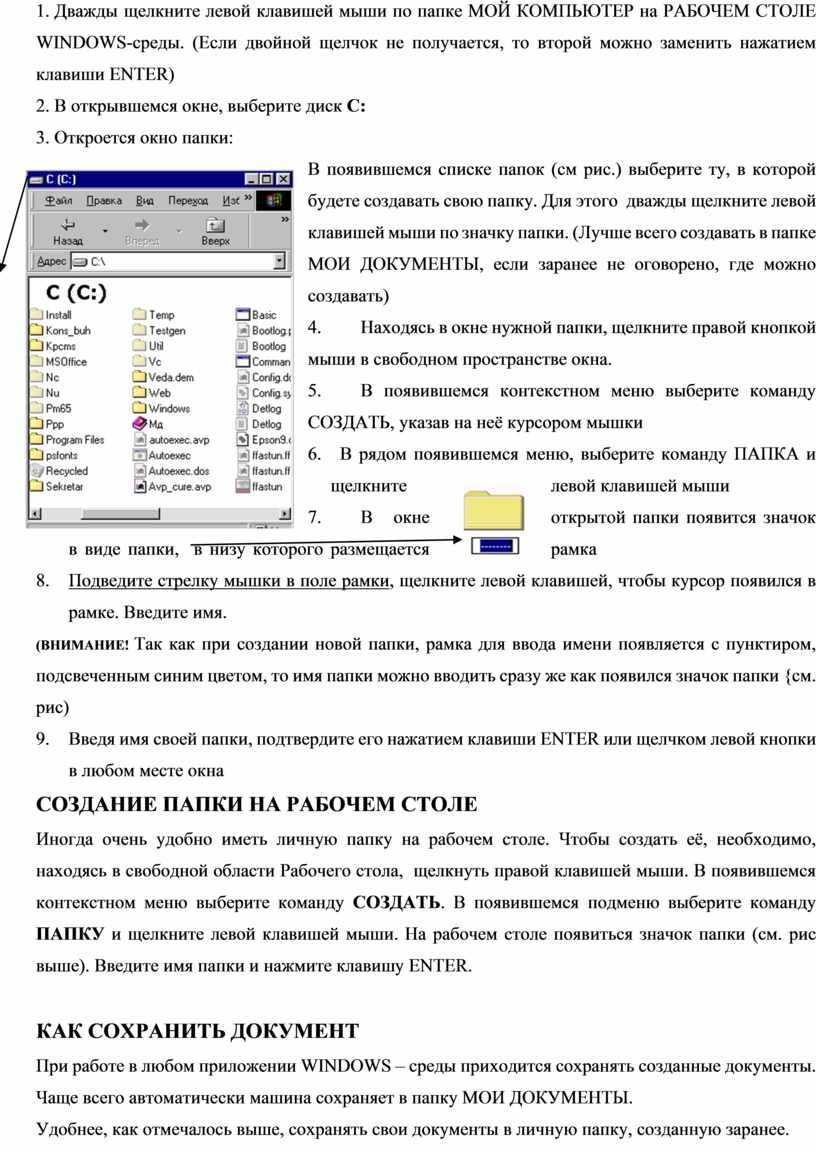Select the Epson9 file icon
Image resolution: width=816 pixels, height=1152 pixels.
click(x=243, y=439)
